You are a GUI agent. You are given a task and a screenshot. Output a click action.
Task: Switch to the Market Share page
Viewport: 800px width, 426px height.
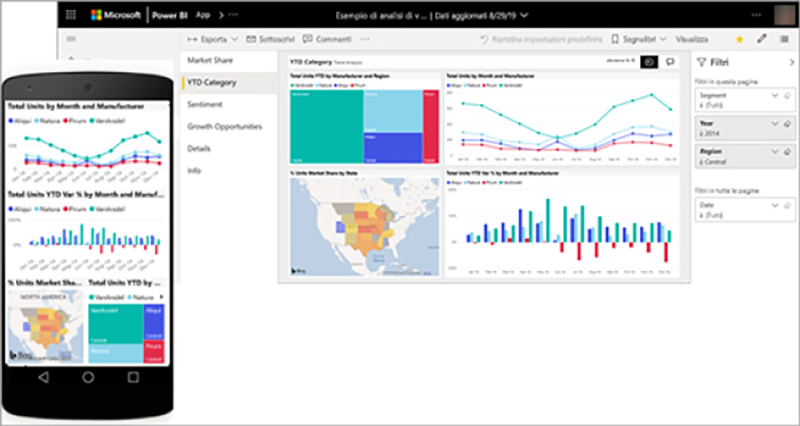click(x=212, y=62)
